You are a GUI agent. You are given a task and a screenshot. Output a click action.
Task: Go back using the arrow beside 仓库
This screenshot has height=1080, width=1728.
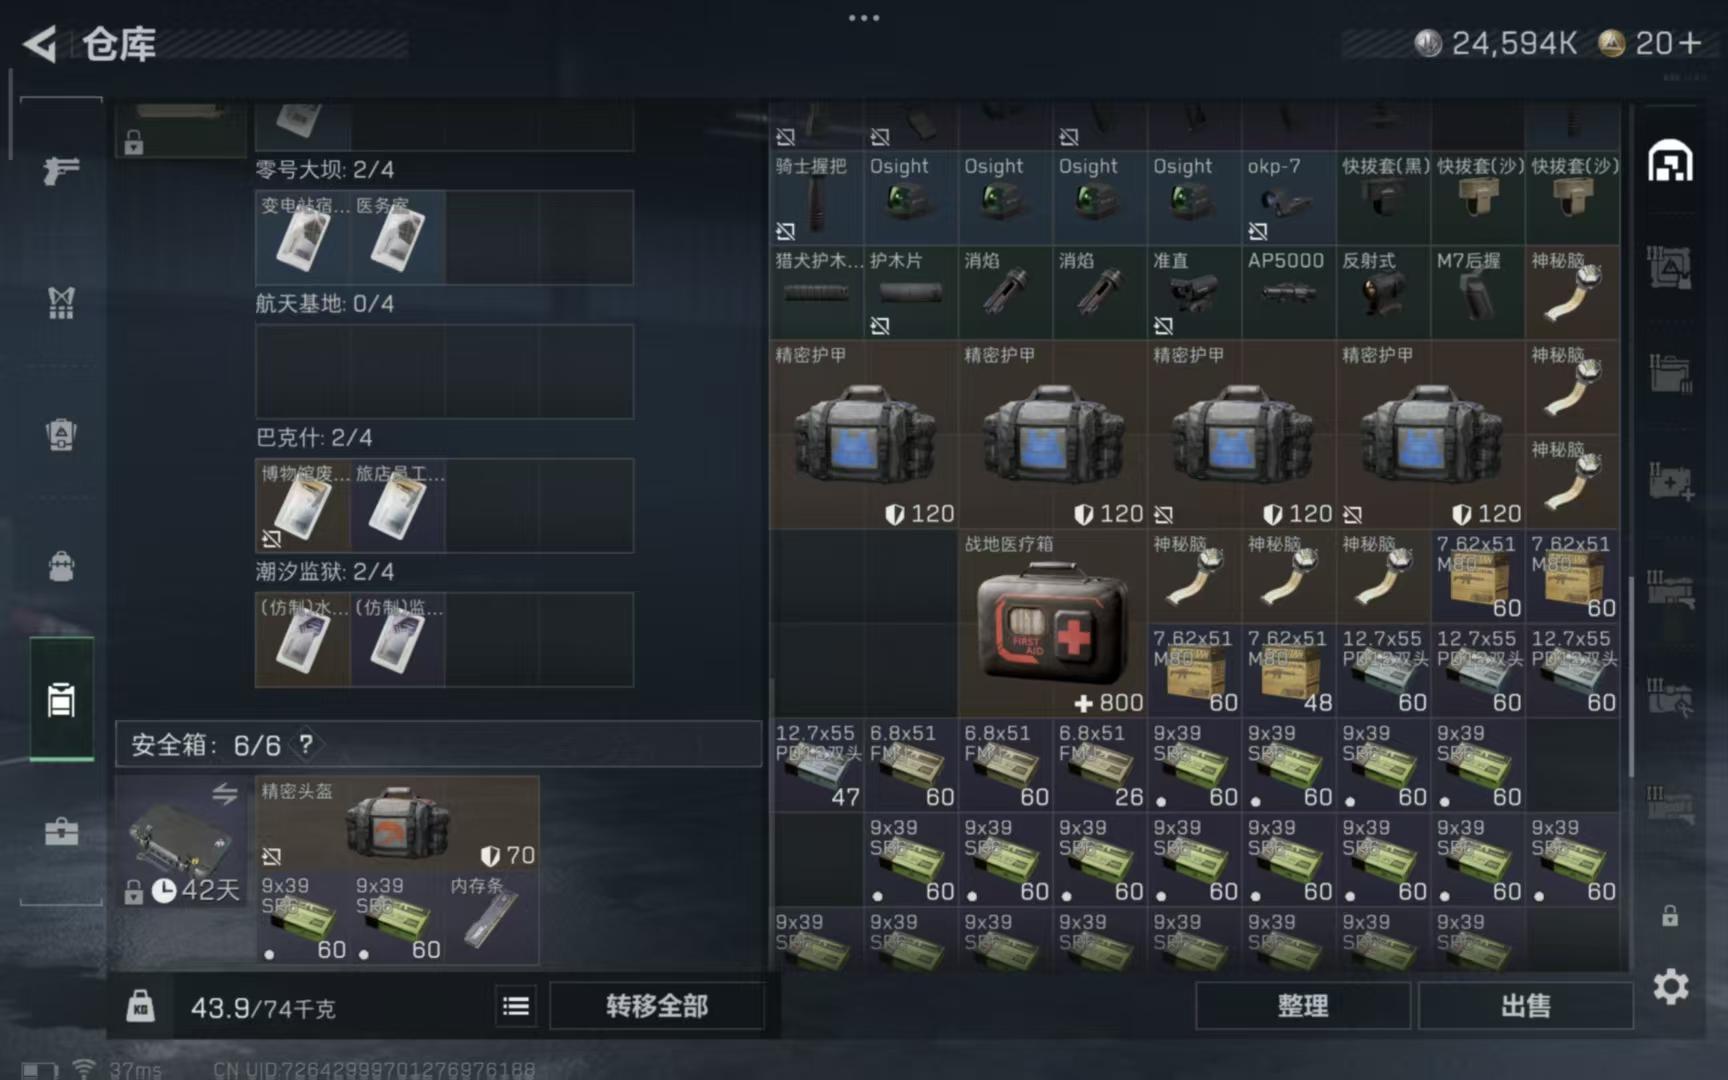coord(41,44)
